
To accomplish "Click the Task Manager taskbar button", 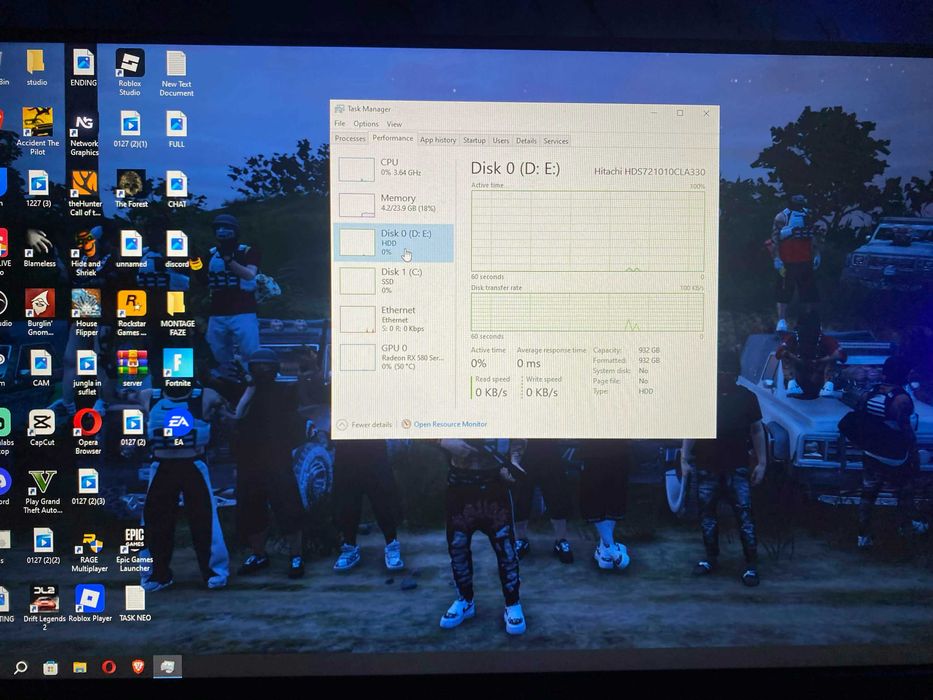I will tap(168, 666).
